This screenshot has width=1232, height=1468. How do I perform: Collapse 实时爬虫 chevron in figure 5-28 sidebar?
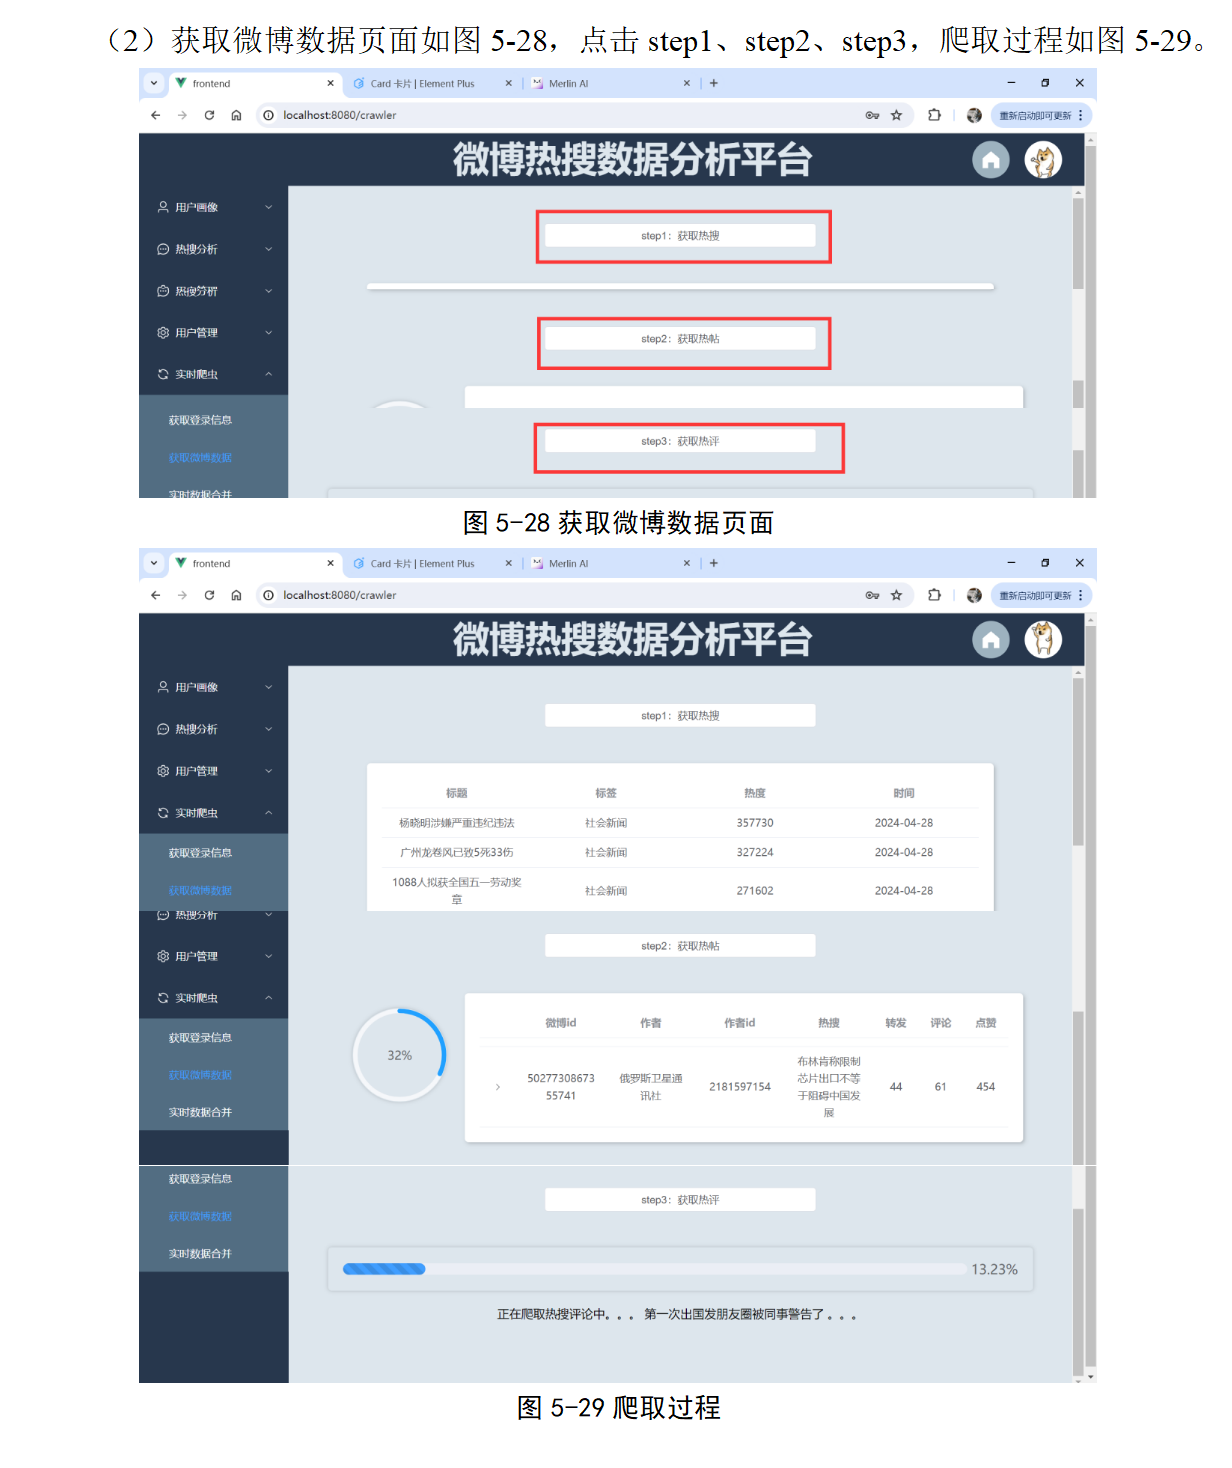coord(268,374)
